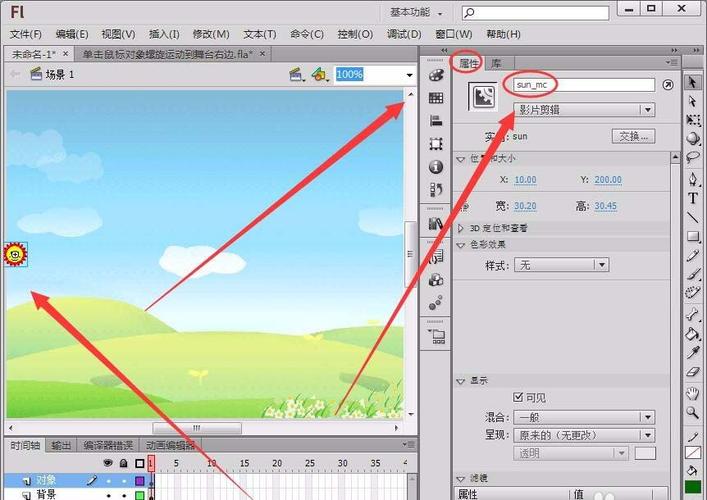Toggle lock all layers padlock icon
The height and width of the screenshot is (500, 707).
click(124, 463)
